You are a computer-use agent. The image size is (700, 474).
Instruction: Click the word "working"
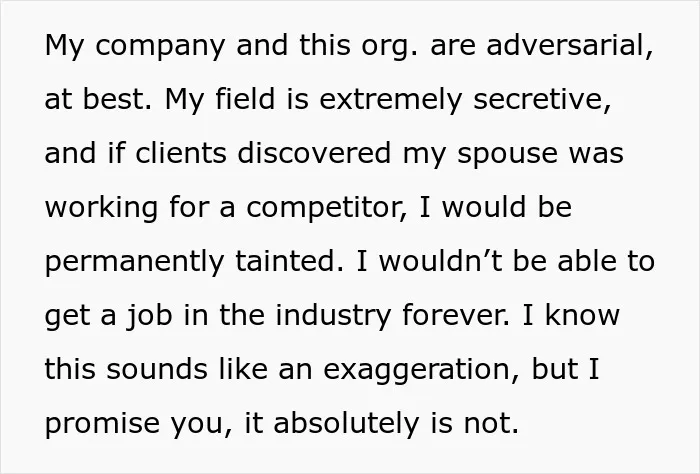101,208
